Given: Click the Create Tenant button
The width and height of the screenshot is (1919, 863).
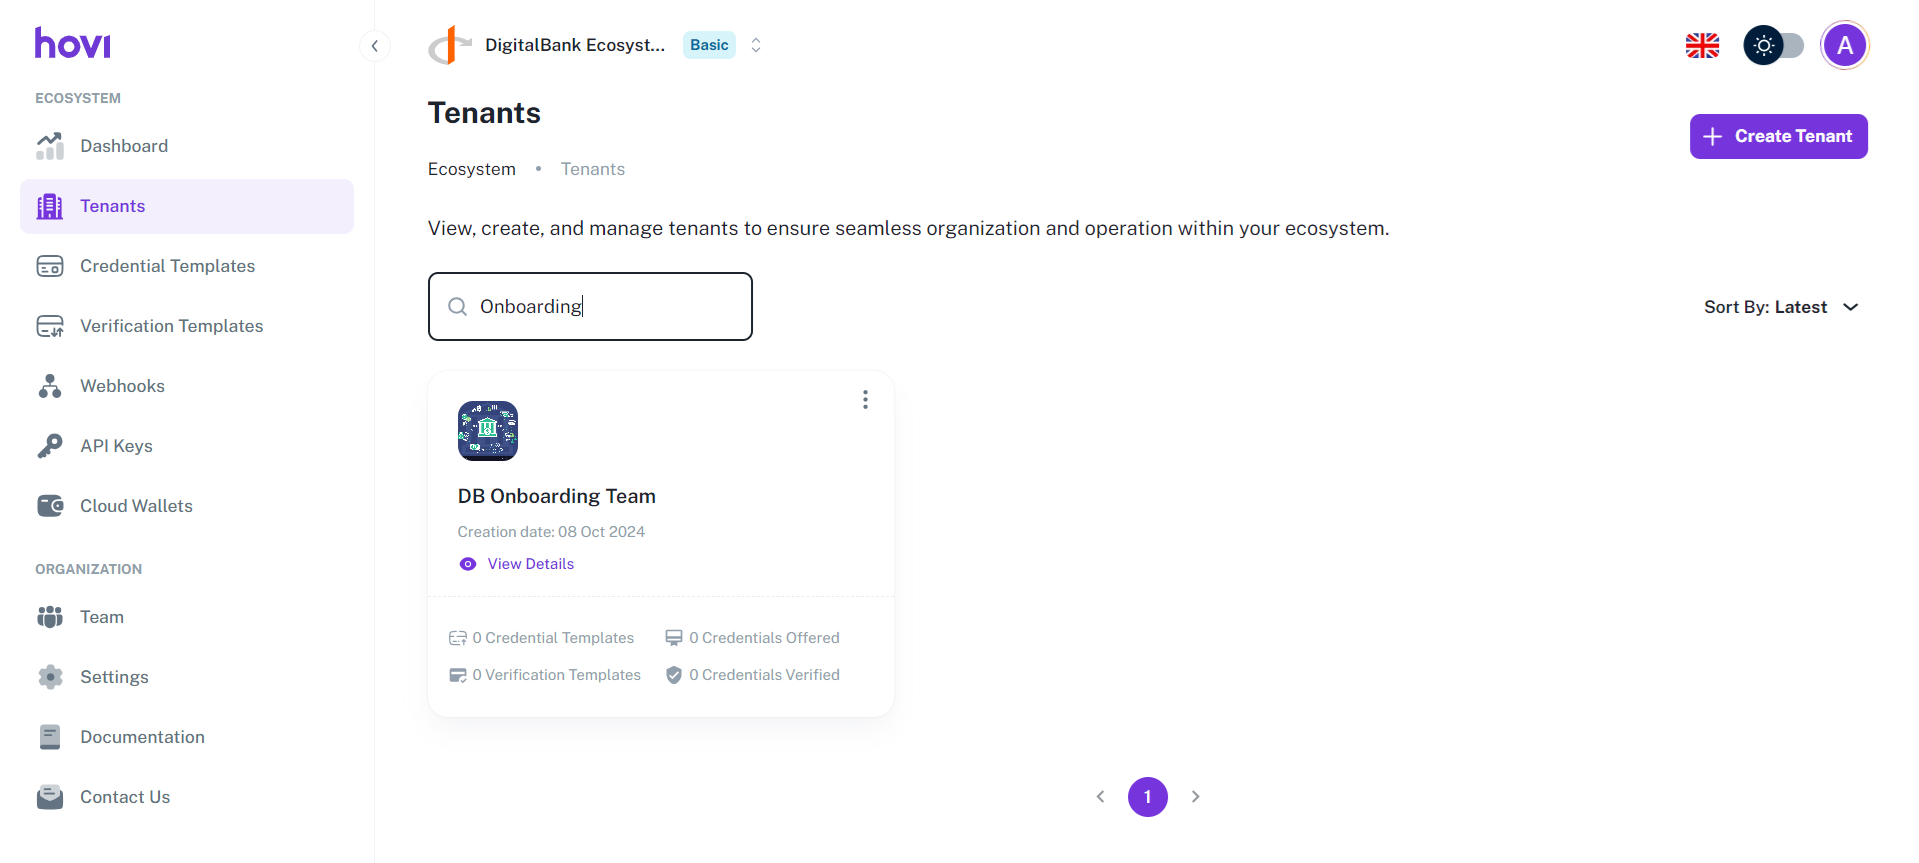Looking at the screenshot, I should [x=1778, y=136].
